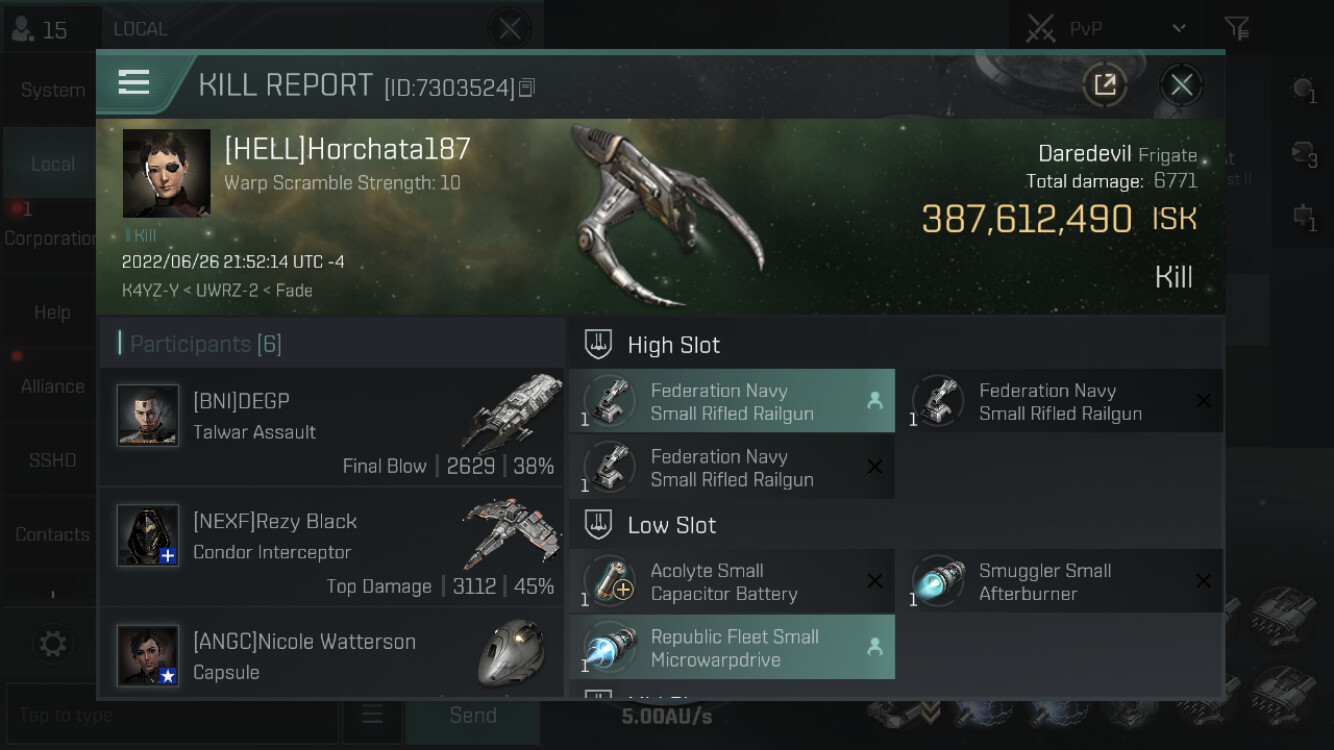1334x750 pixels.
Task: Close the Local chat panel
Action: pyautogui.click(x=510, y=29)
